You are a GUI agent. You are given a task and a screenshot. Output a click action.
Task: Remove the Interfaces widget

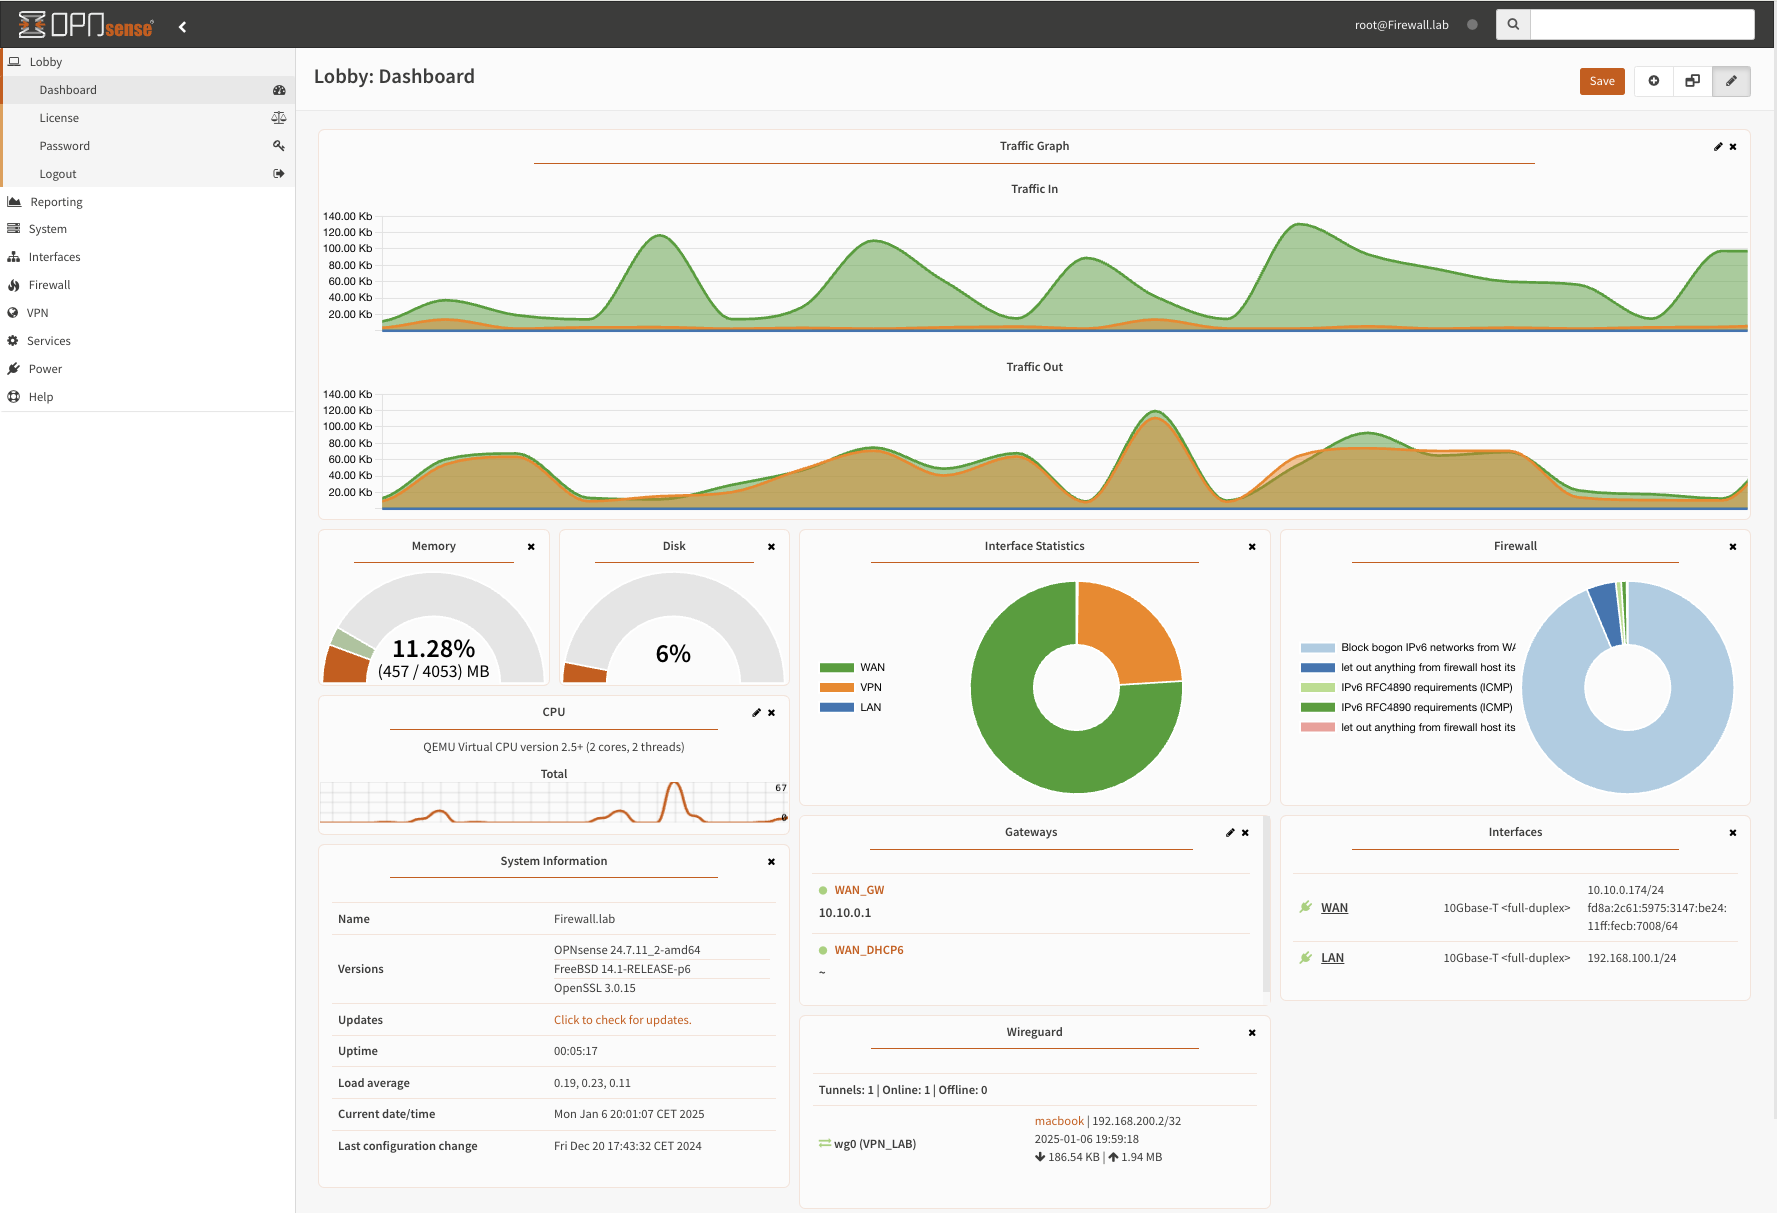1733,833
